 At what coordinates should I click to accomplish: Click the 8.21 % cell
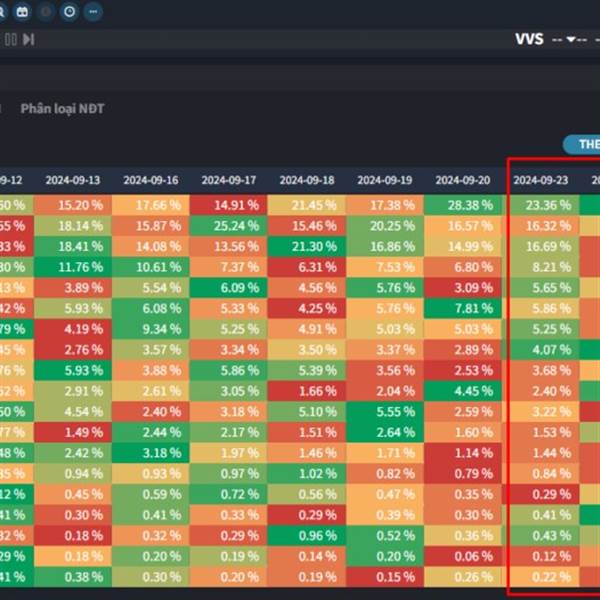541,267
